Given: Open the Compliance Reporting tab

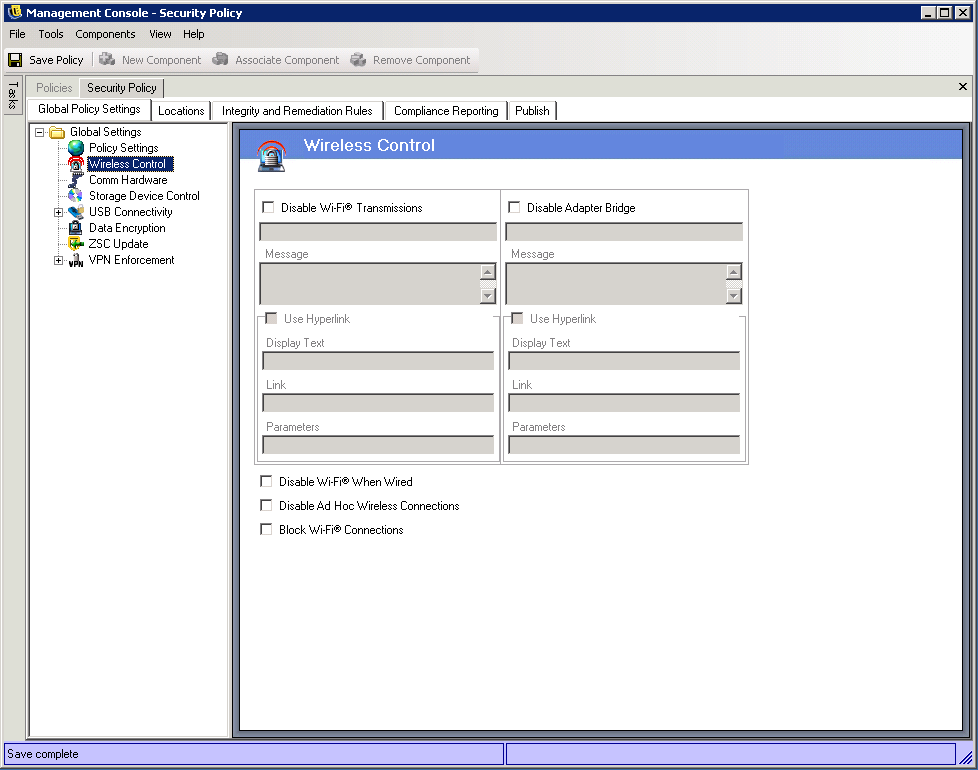Looking at the screenshot, I should 446,111.
